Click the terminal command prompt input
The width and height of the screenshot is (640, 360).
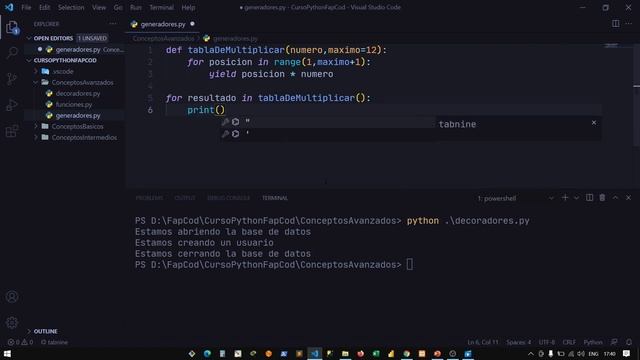click(x=409, y=264)
